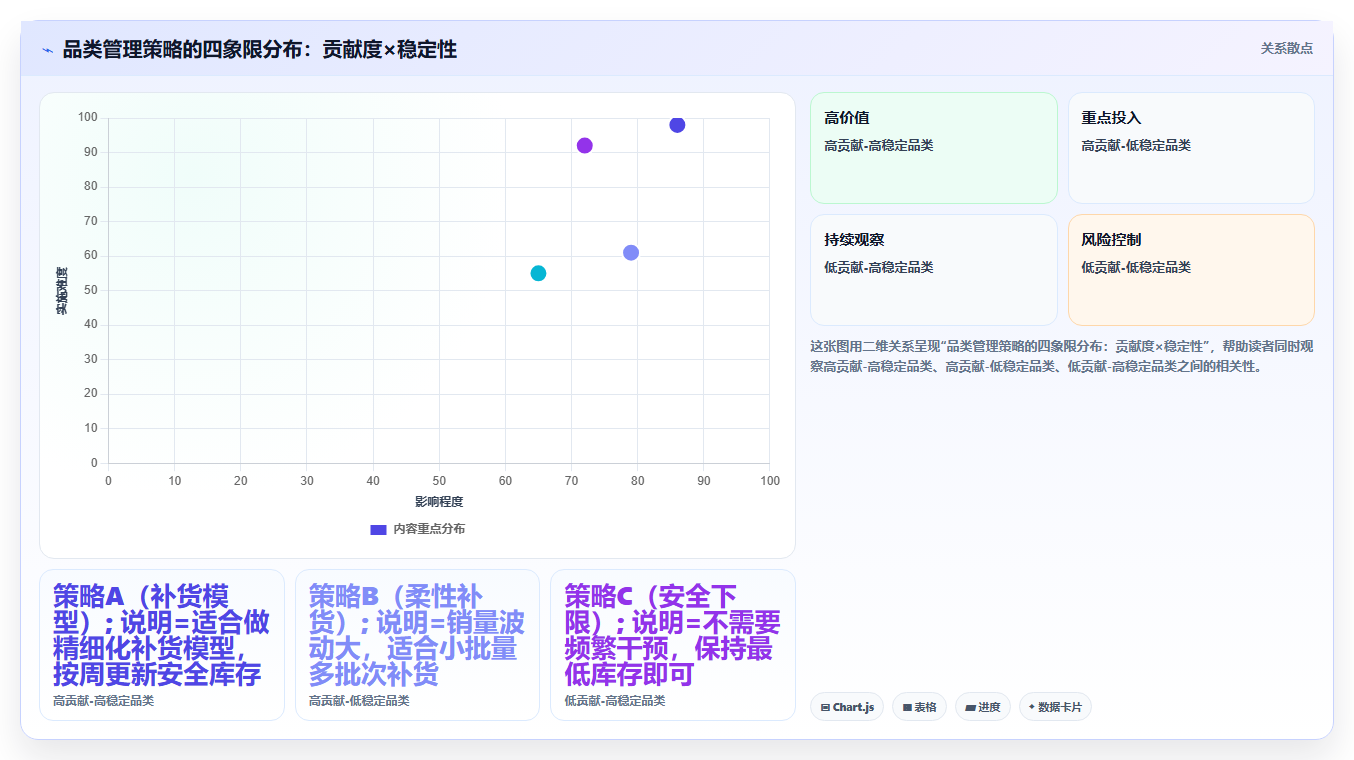Open the 策略C（安全下限）card
The width and height of the screenshot is (1354, 760).
[x=673, y=645]
